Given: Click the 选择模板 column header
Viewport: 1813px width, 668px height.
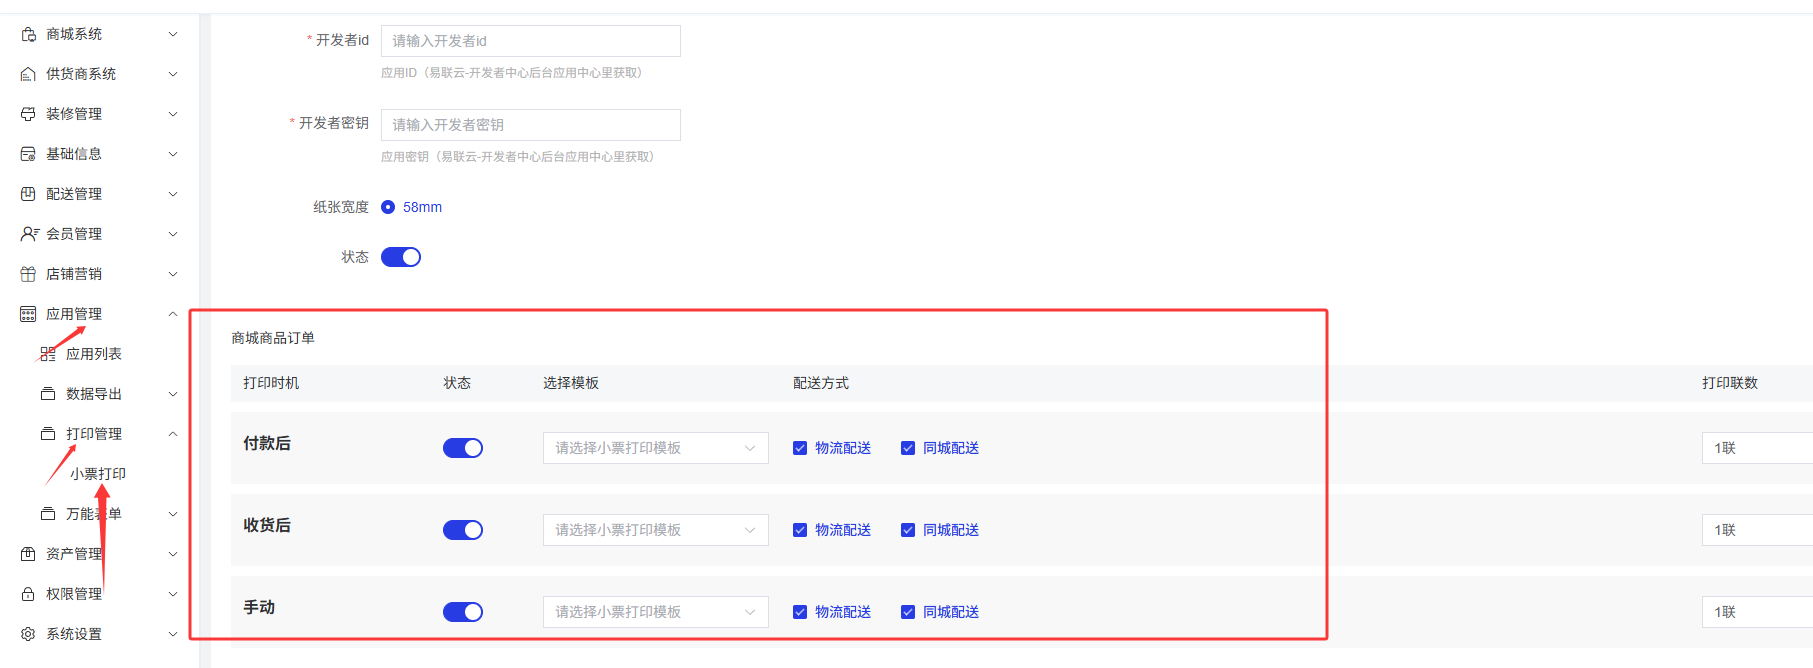Looking at the screenshot, I should click(571, 383).
